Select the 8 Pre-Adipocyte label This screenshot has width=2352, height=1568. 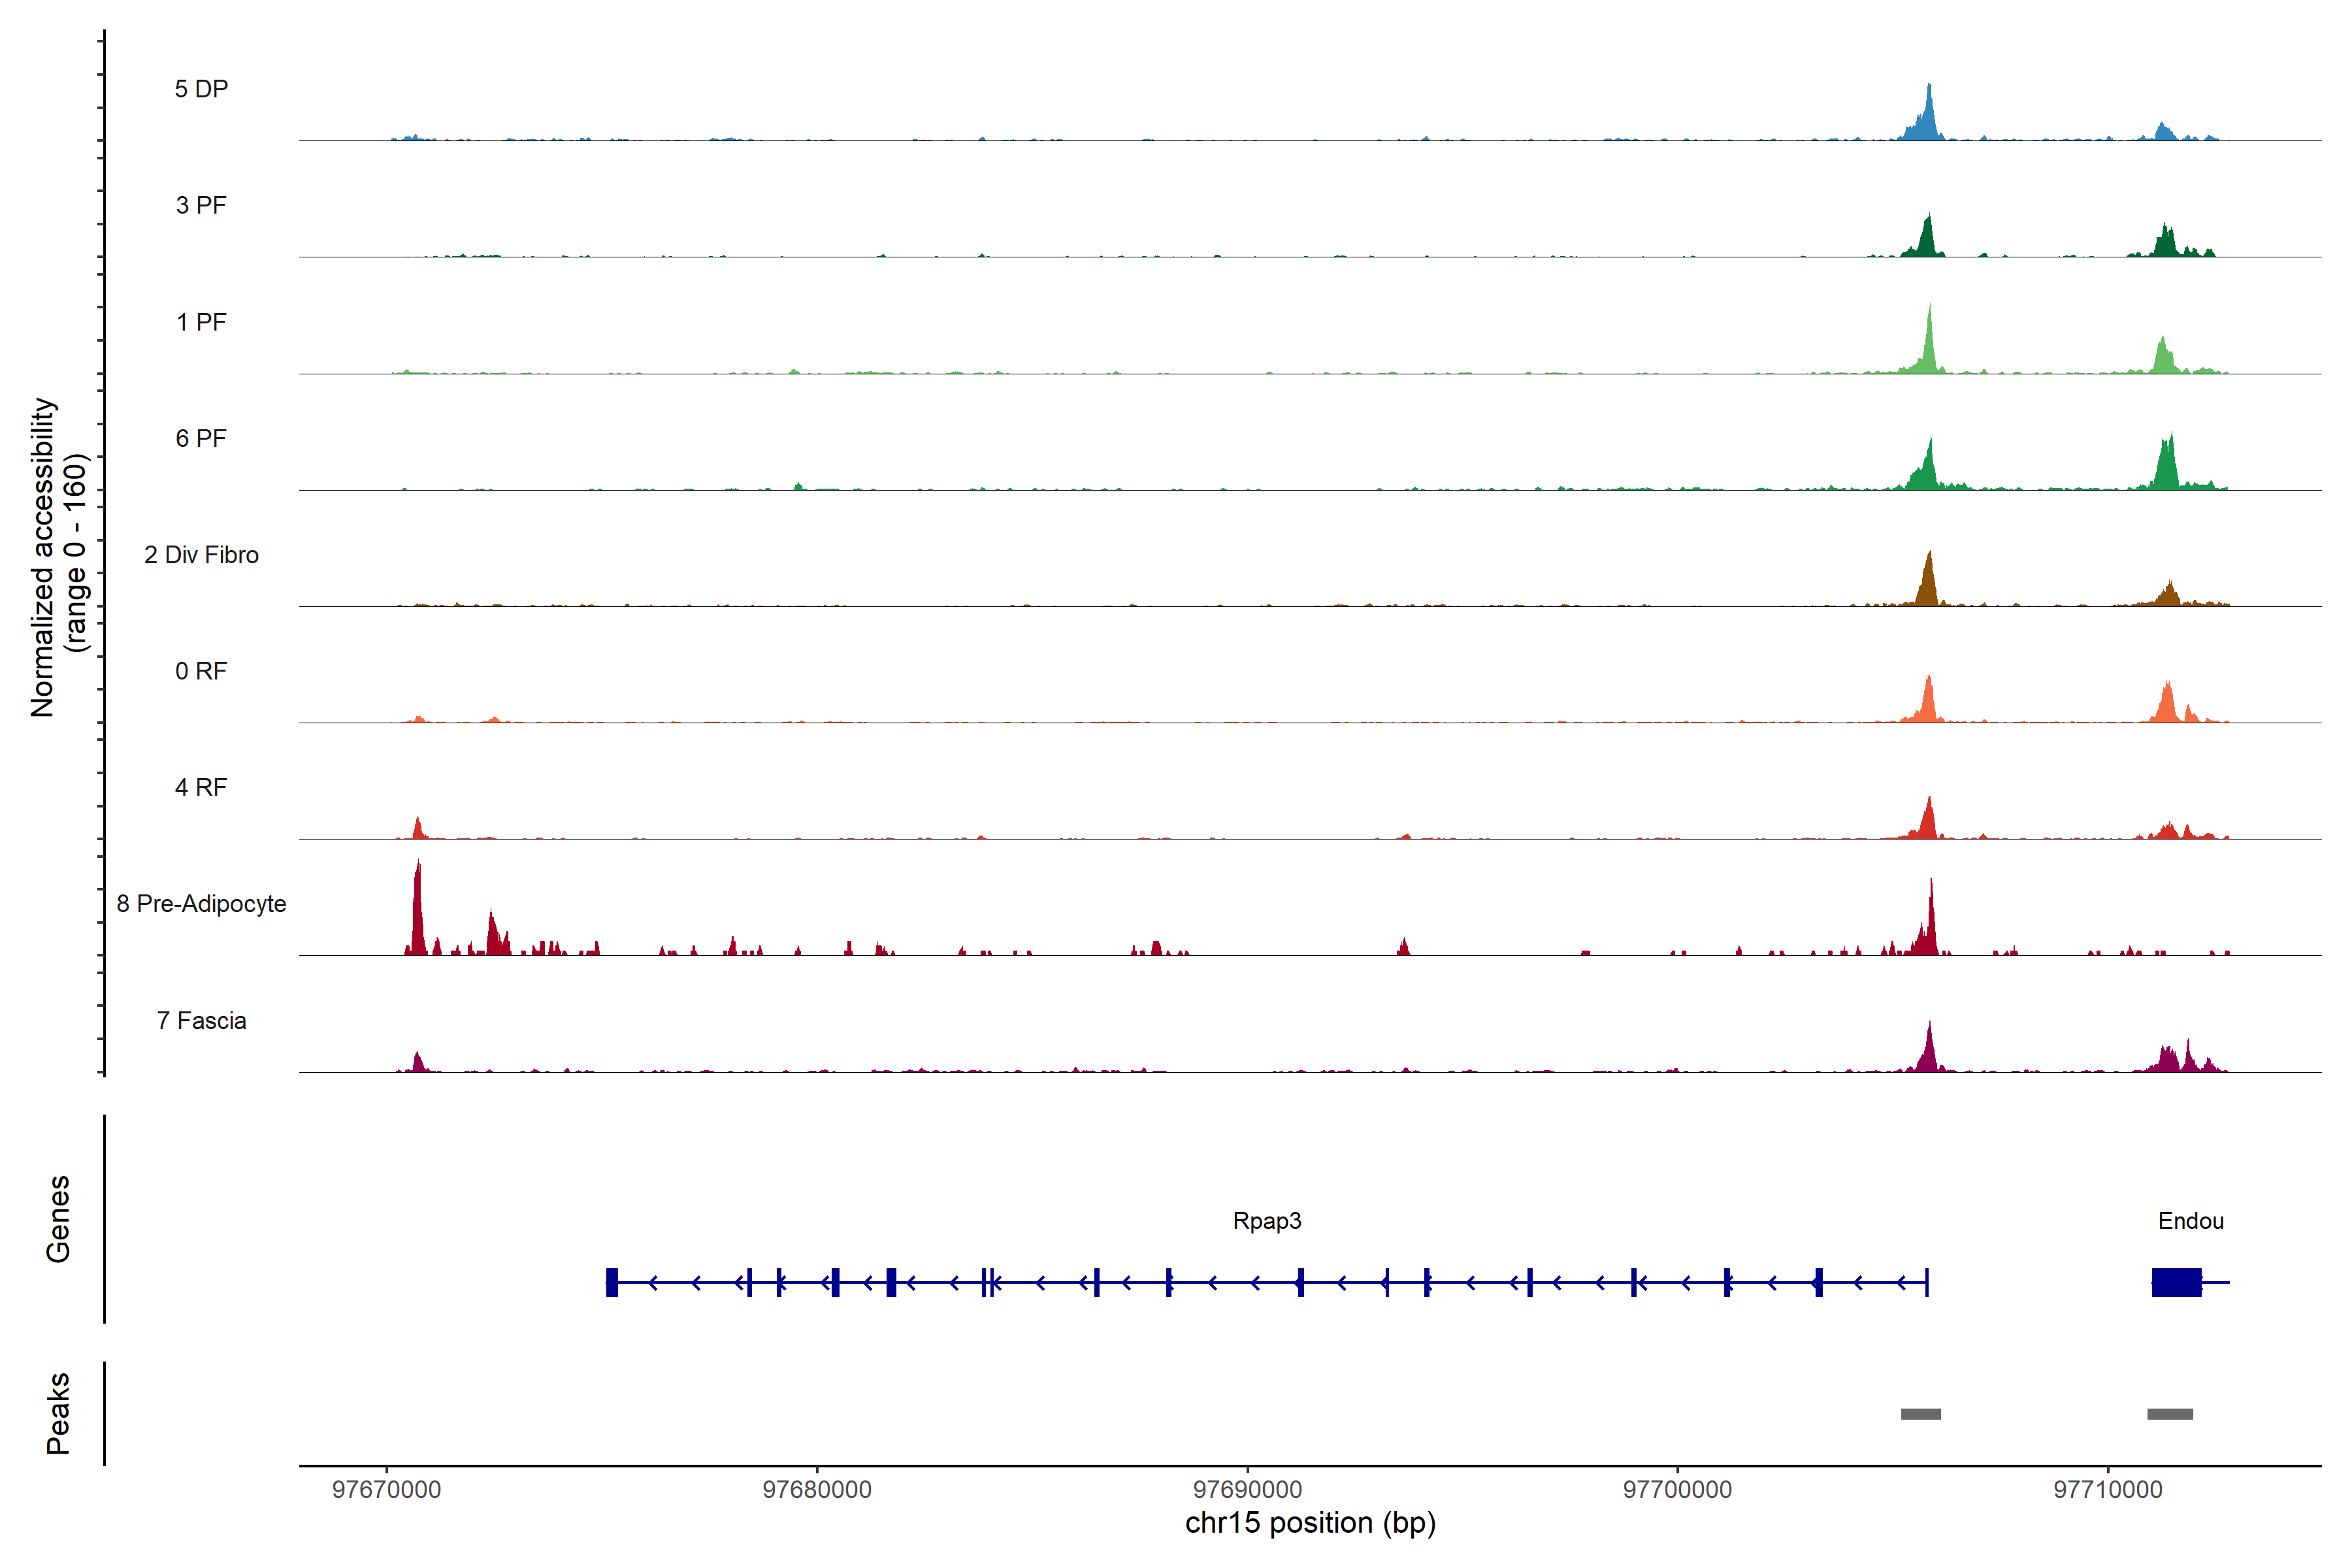coord(201,904)
